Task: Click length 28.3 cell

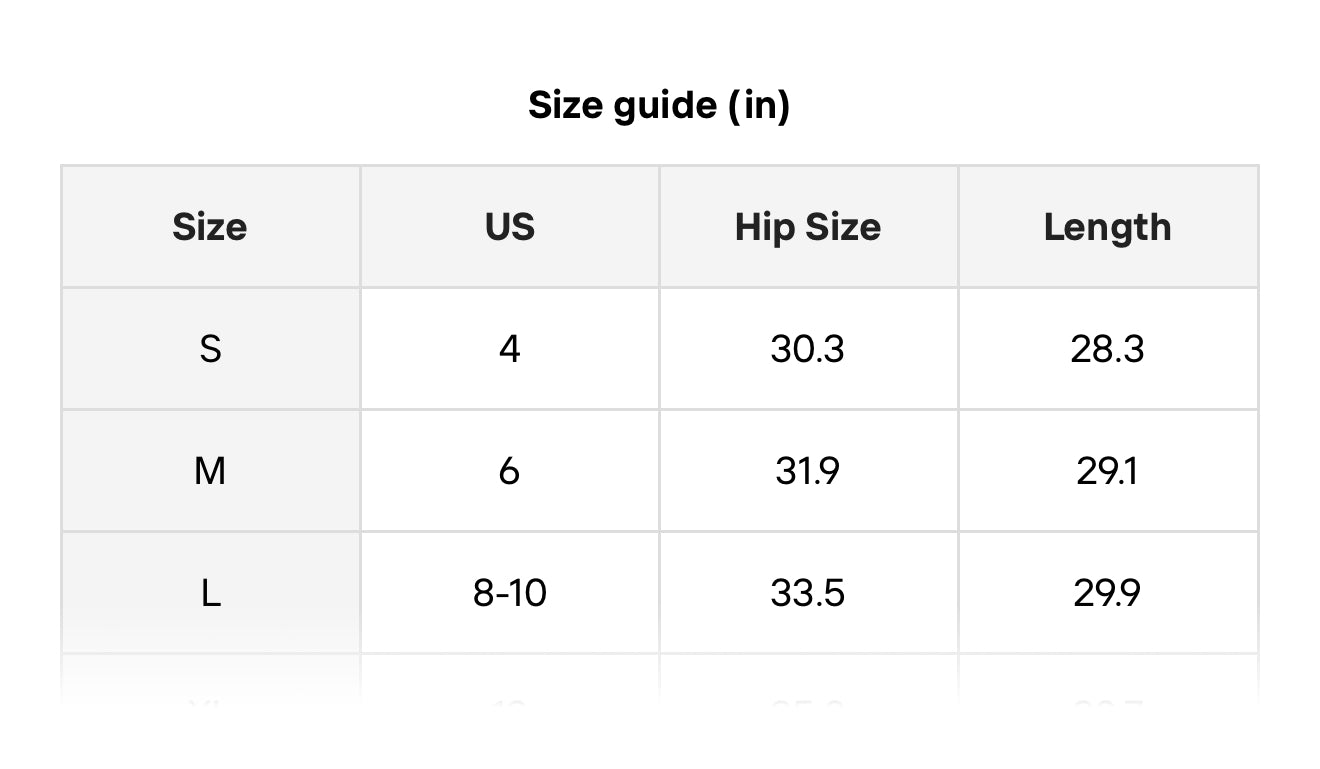Action: [1107, 349]
